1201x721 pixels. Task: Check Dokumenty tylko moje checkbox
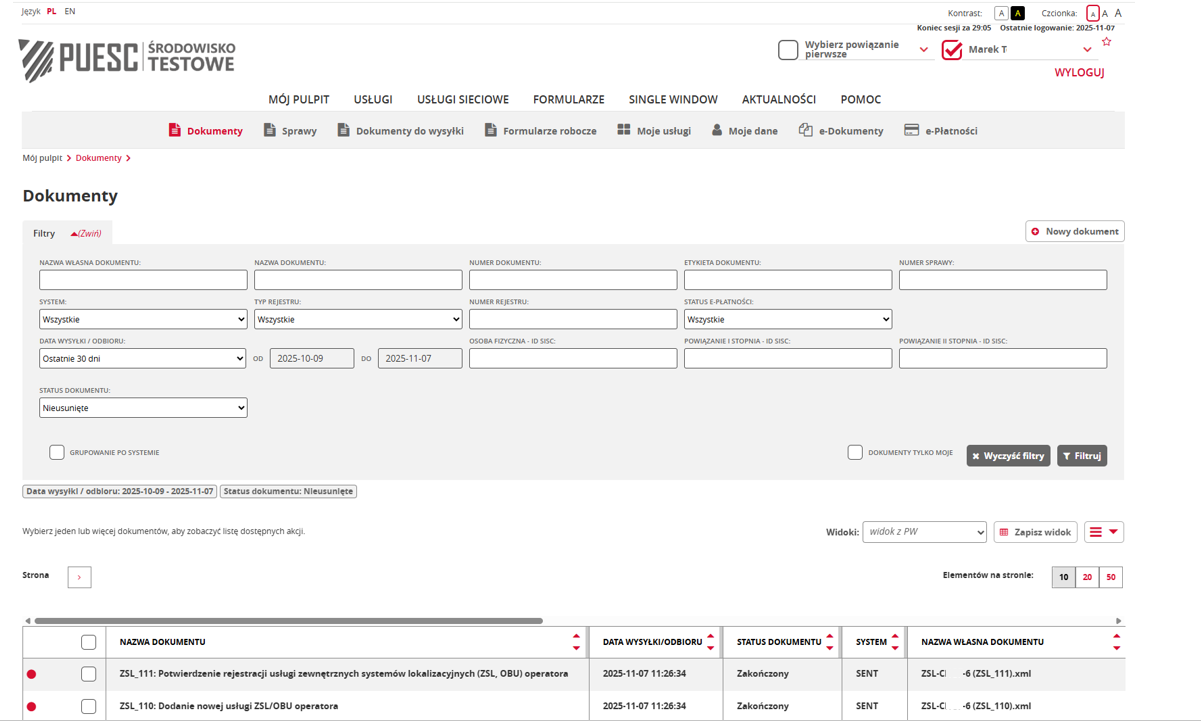pyautogui.click(x=855, y=452)
